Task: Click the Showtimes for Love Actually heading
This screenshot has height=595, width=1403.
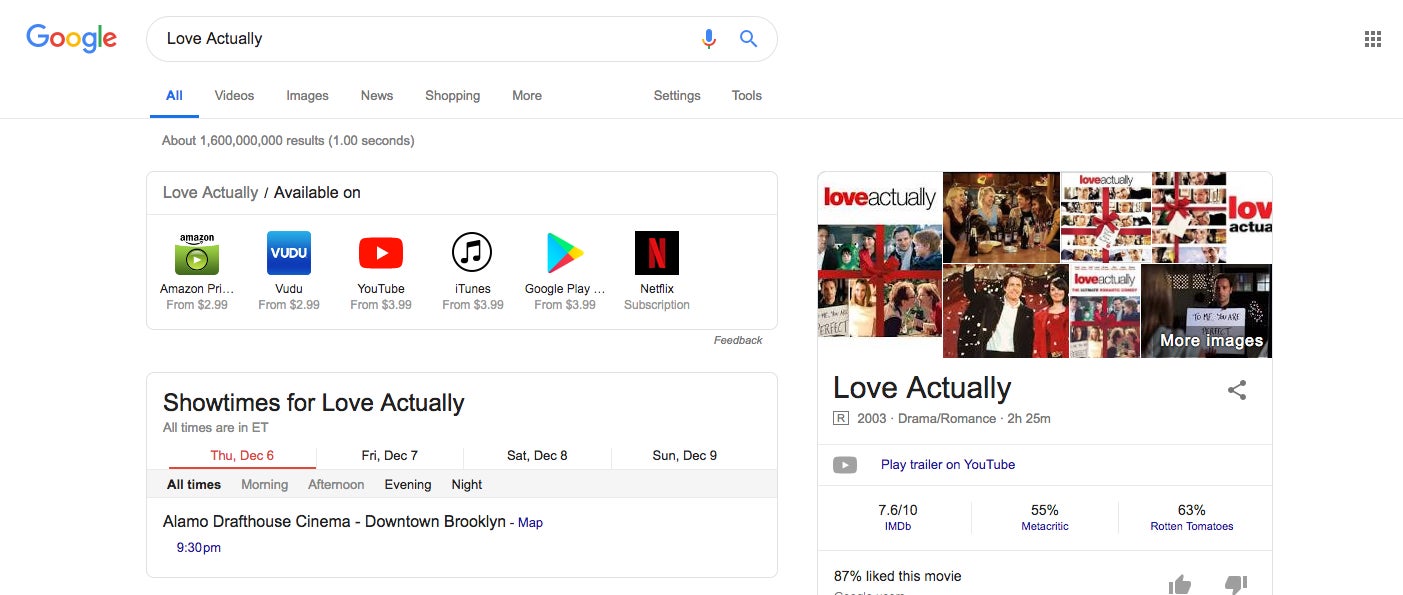Action: point(314,404)
